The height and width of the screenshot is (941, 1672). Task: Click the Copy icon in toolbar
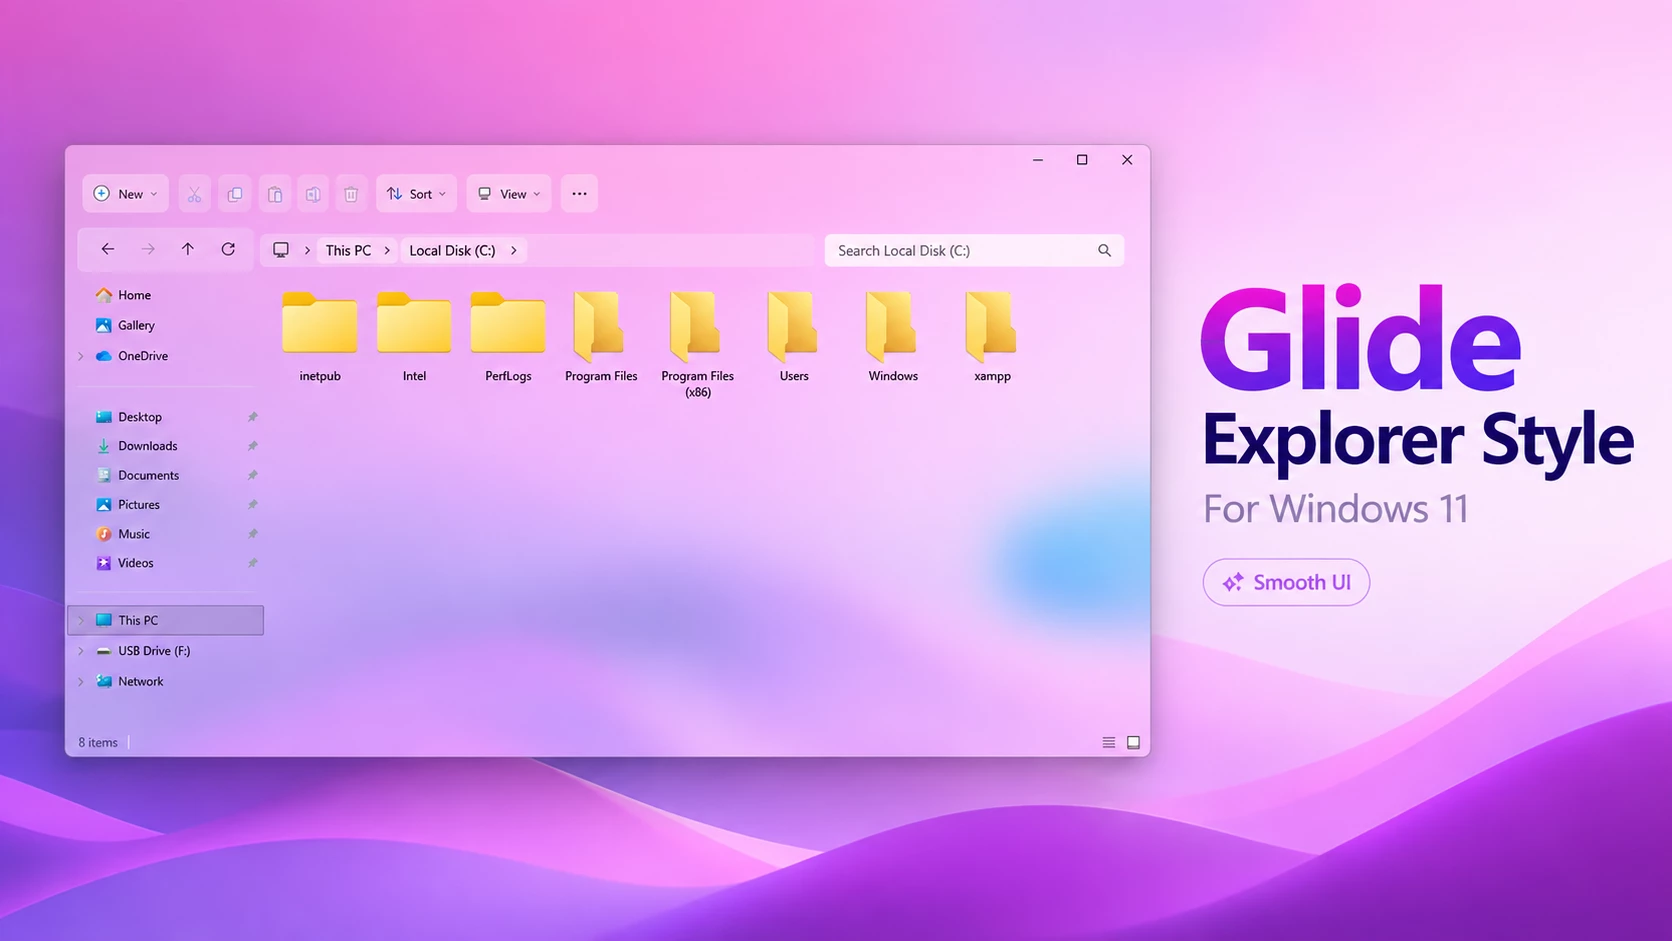pyautogui.click(x=235, y=194)
